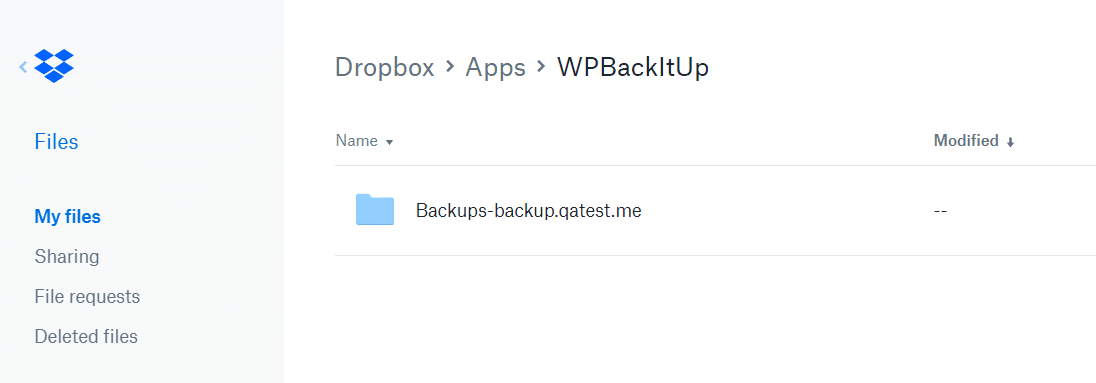The height and width of the screenshot is (383, 1096).
Task: Open Sharing in the sidebar
Action: [66, 256]
